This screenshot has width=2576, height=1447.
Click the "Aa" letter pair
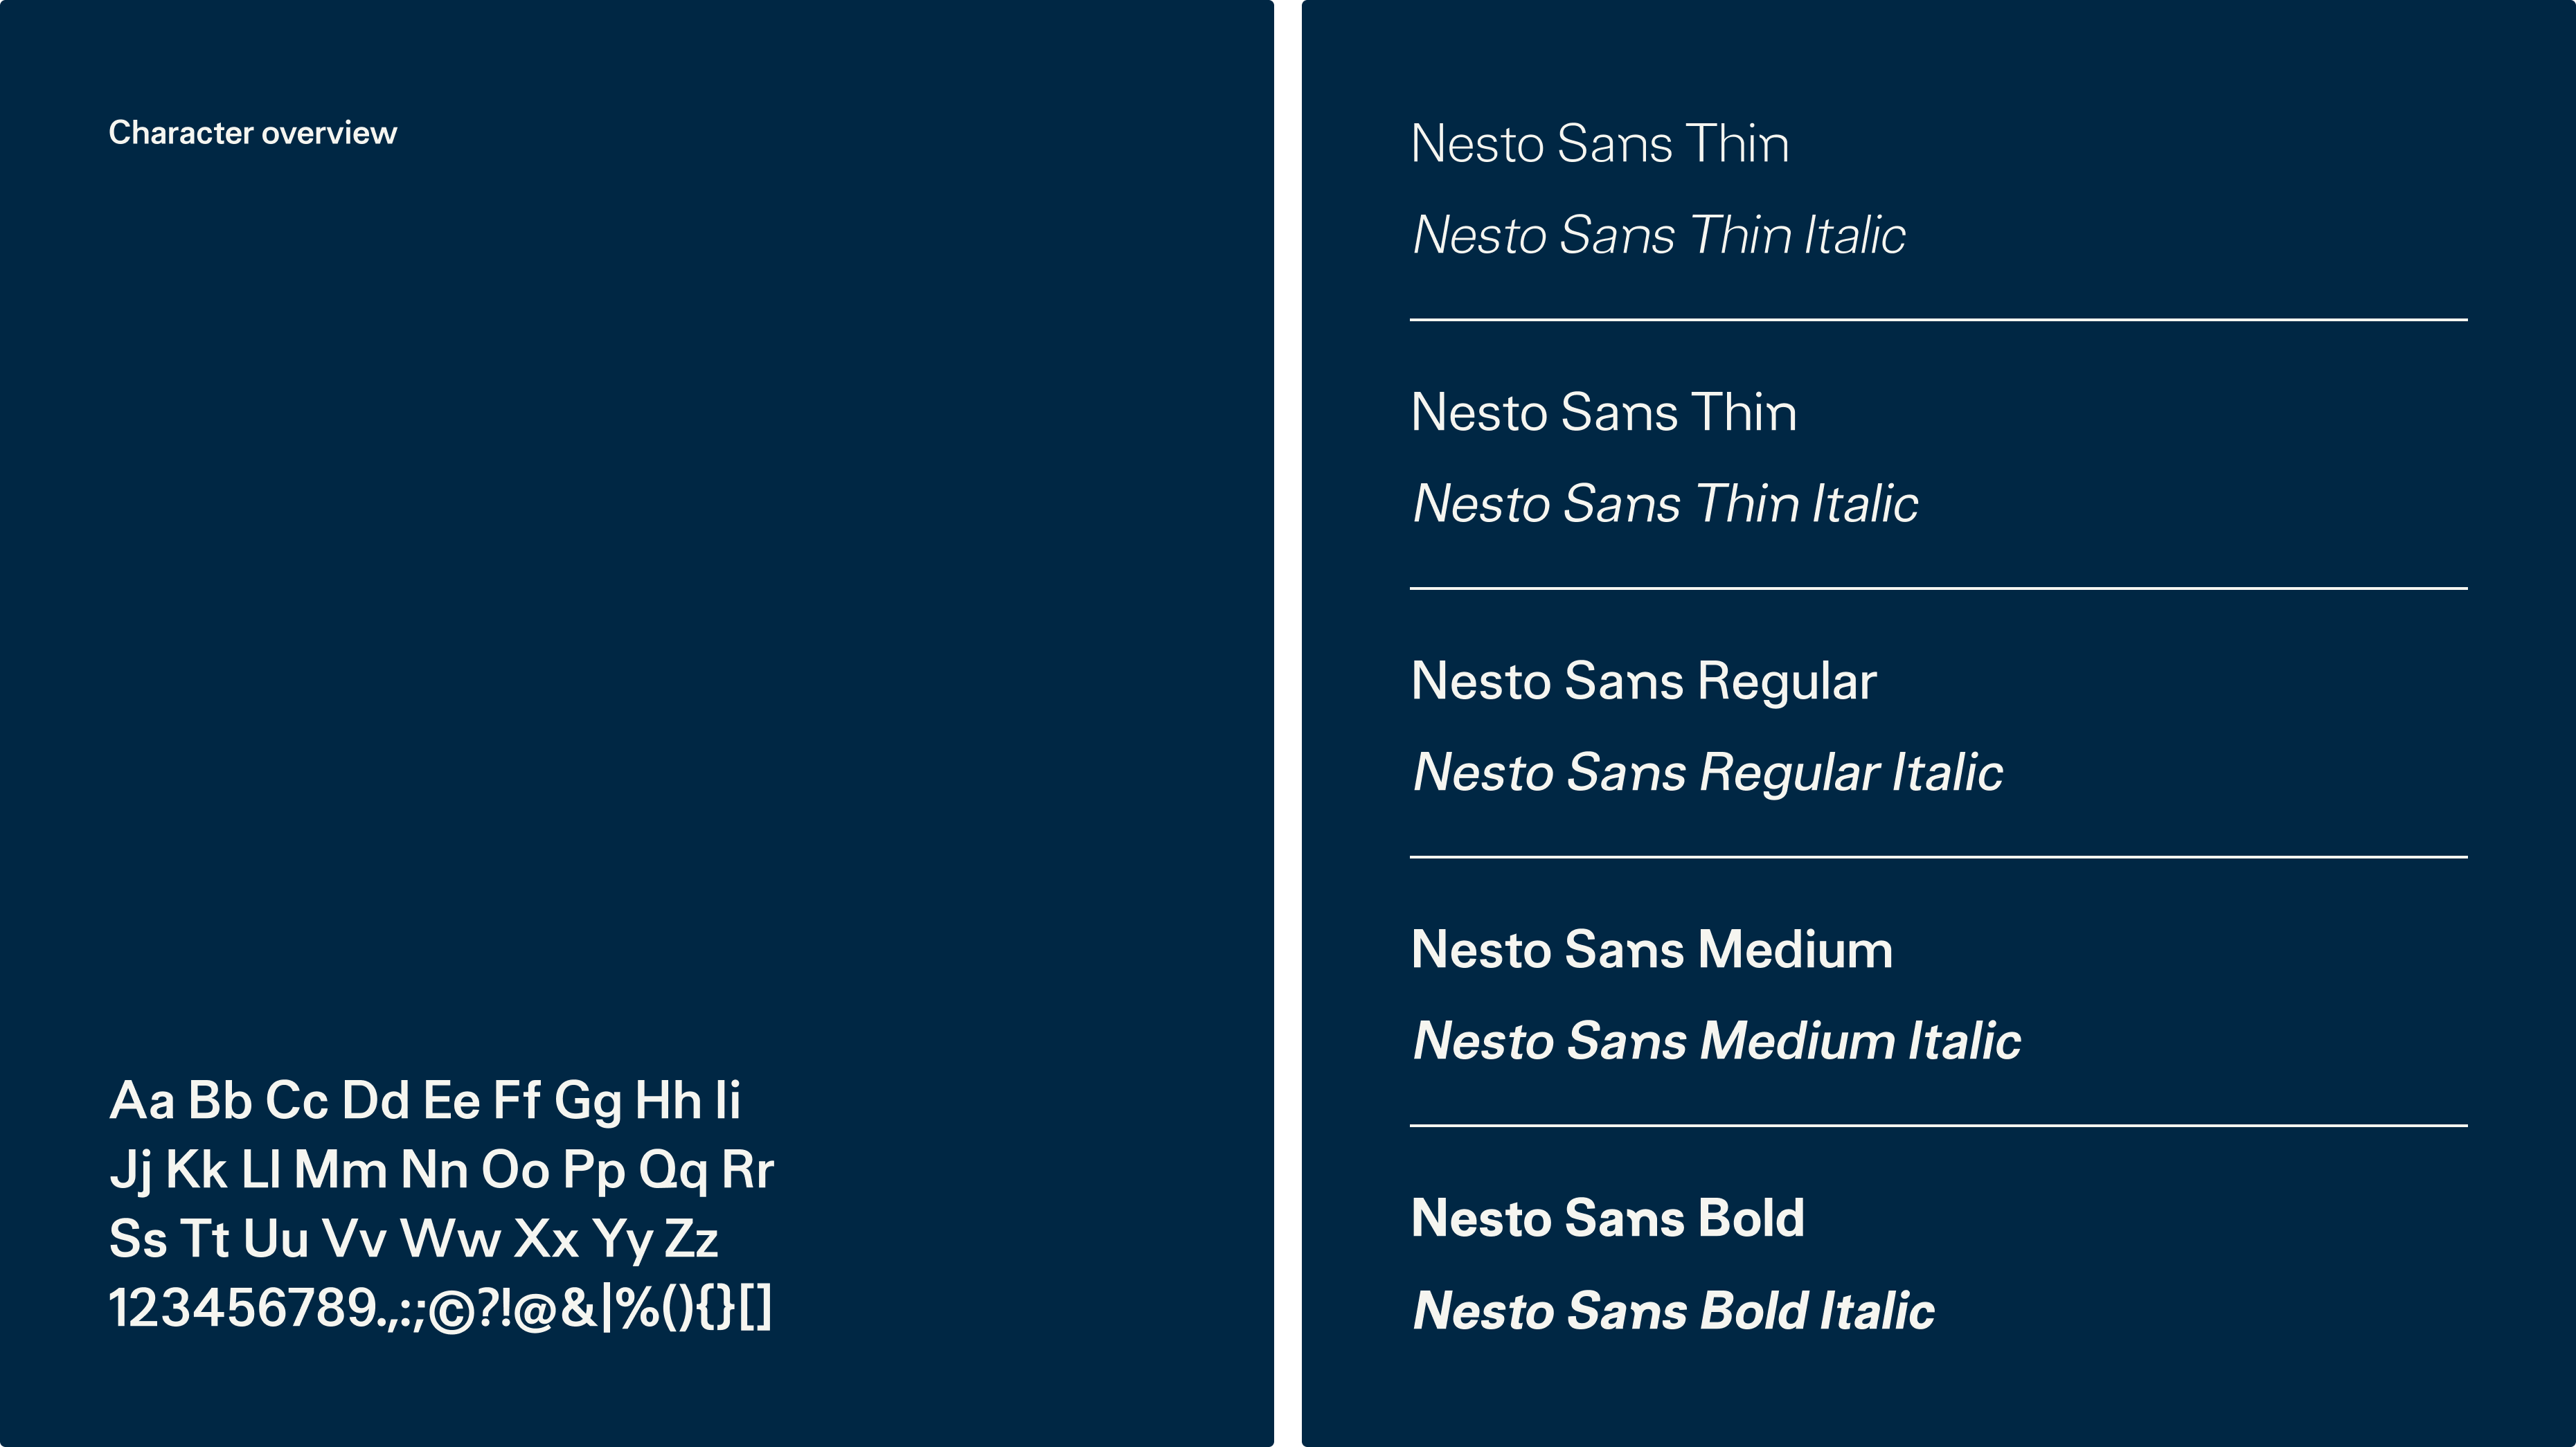tap(142, 1101)
